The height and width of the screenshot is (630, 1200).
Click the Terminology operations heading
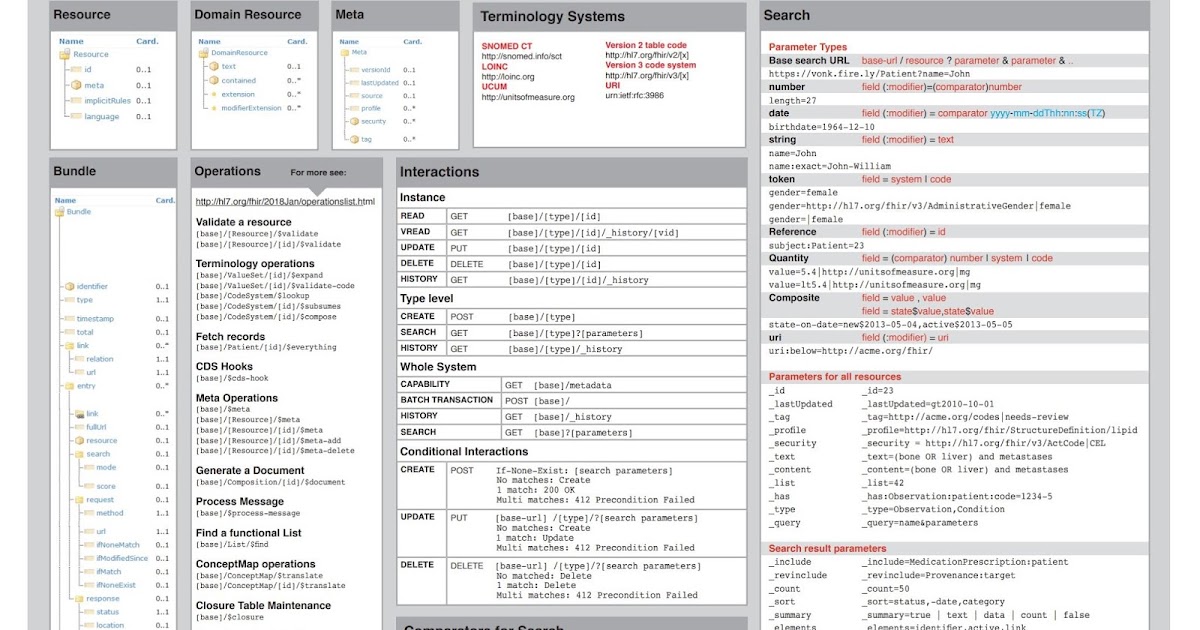(x=255, y=264)
